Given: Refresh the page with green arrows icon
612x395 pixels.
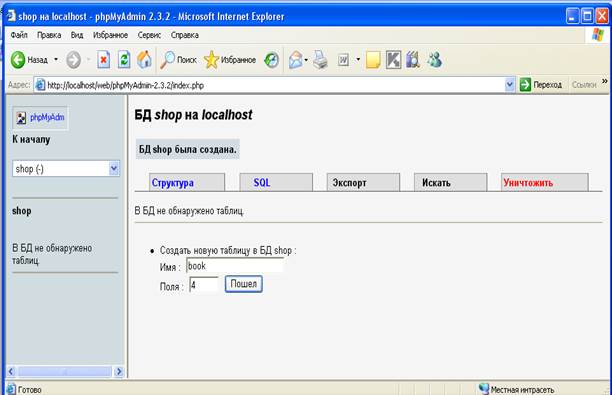Looking at the screenshot, I should [x=124, y=60].
